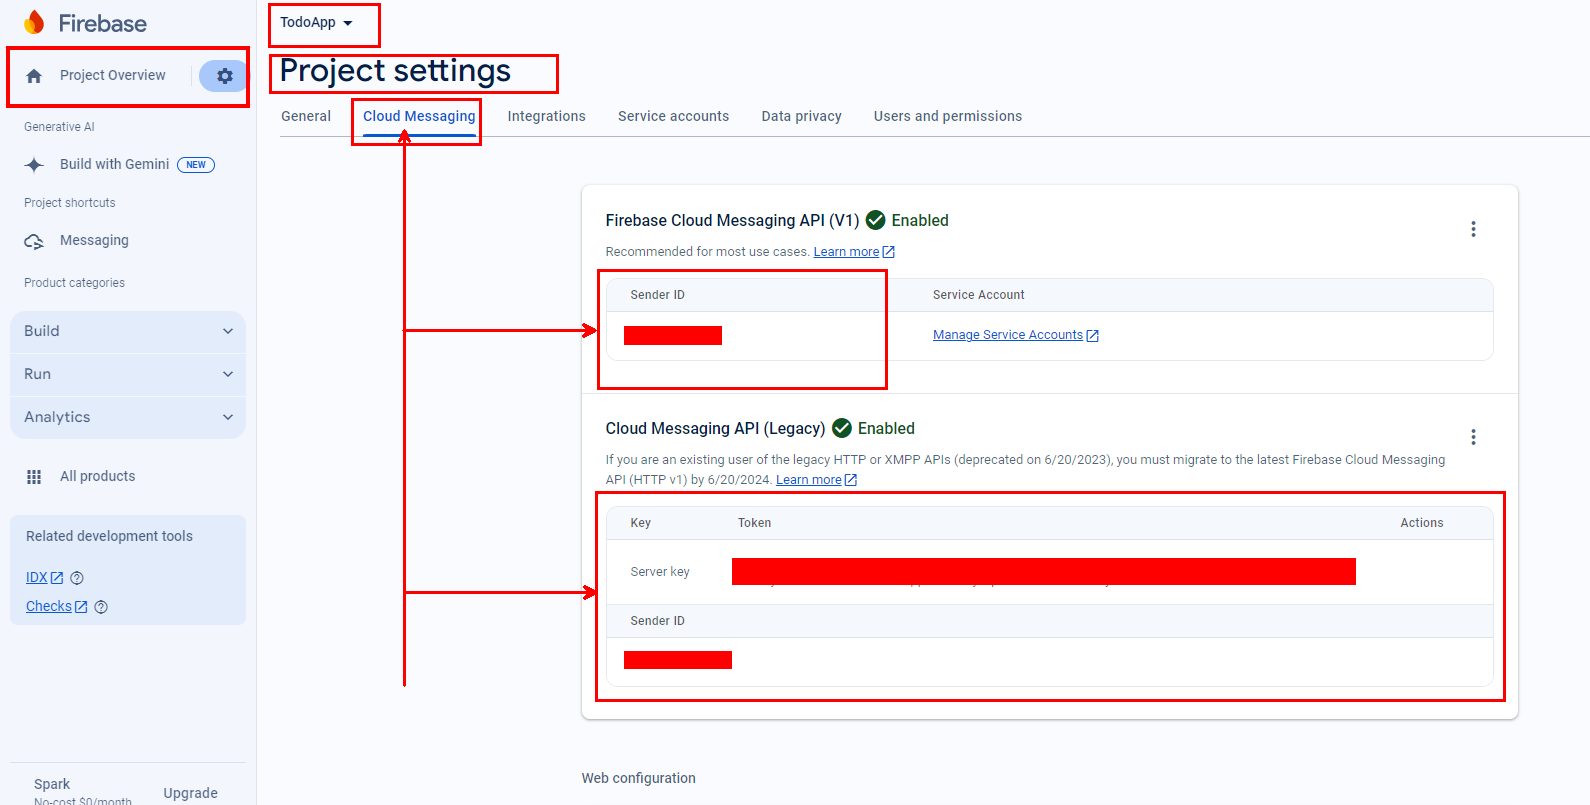Viewport: 1590px width, 805px height.
Task: Open the TodoApp project selector dropdown
Action: [x=316, y=23]
